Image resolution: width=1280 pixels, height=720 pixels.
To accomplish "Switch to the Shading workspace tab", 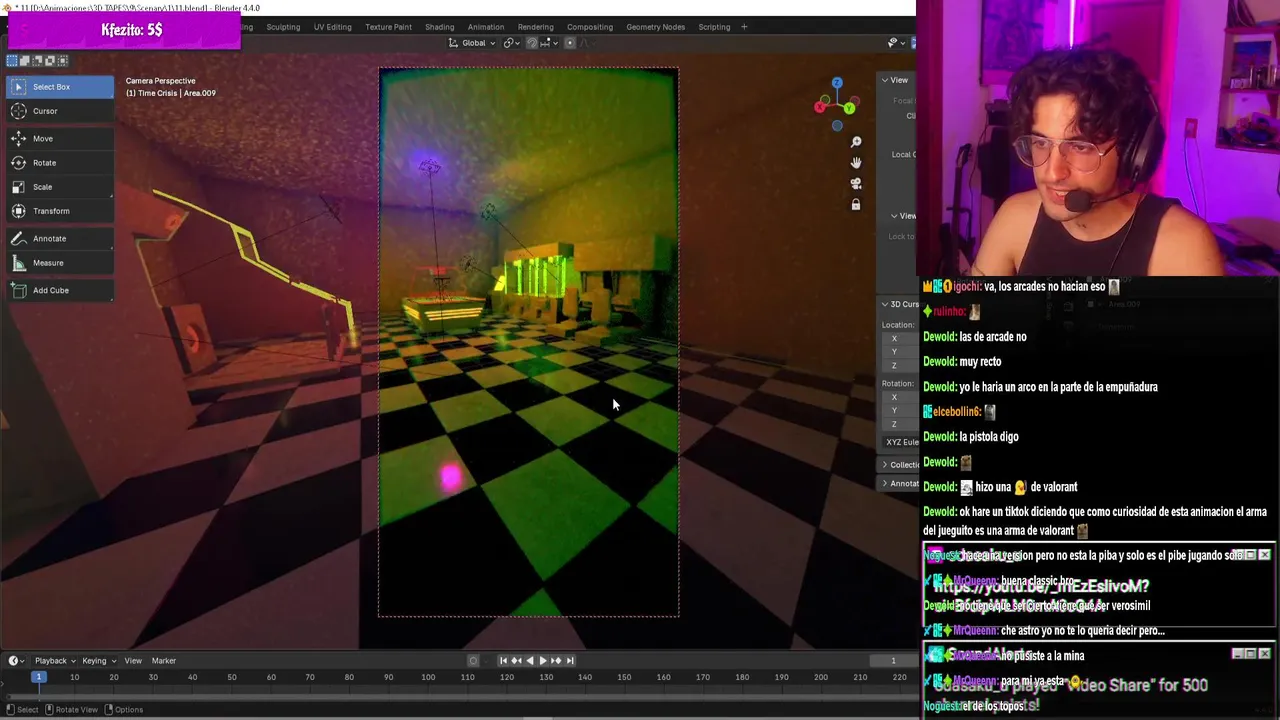I will 439,27.
